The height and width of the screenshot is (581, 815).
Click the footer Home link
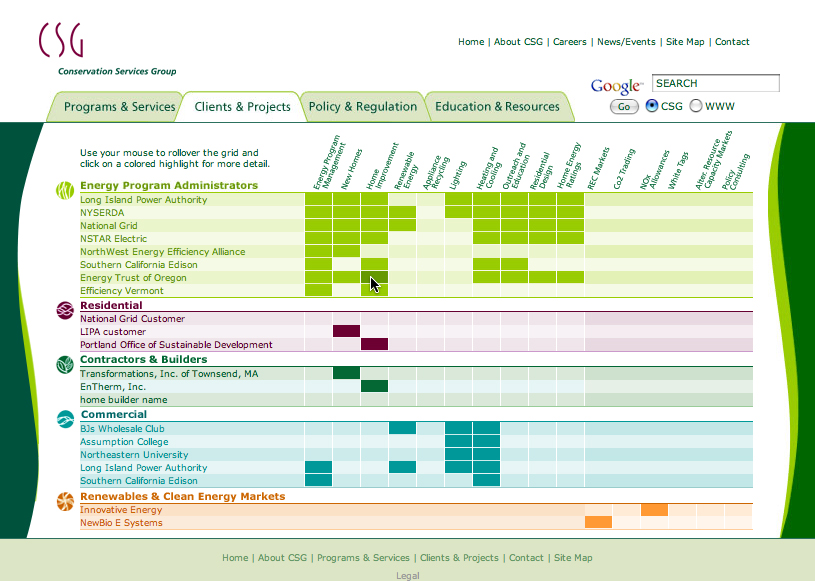click(235, 558)
